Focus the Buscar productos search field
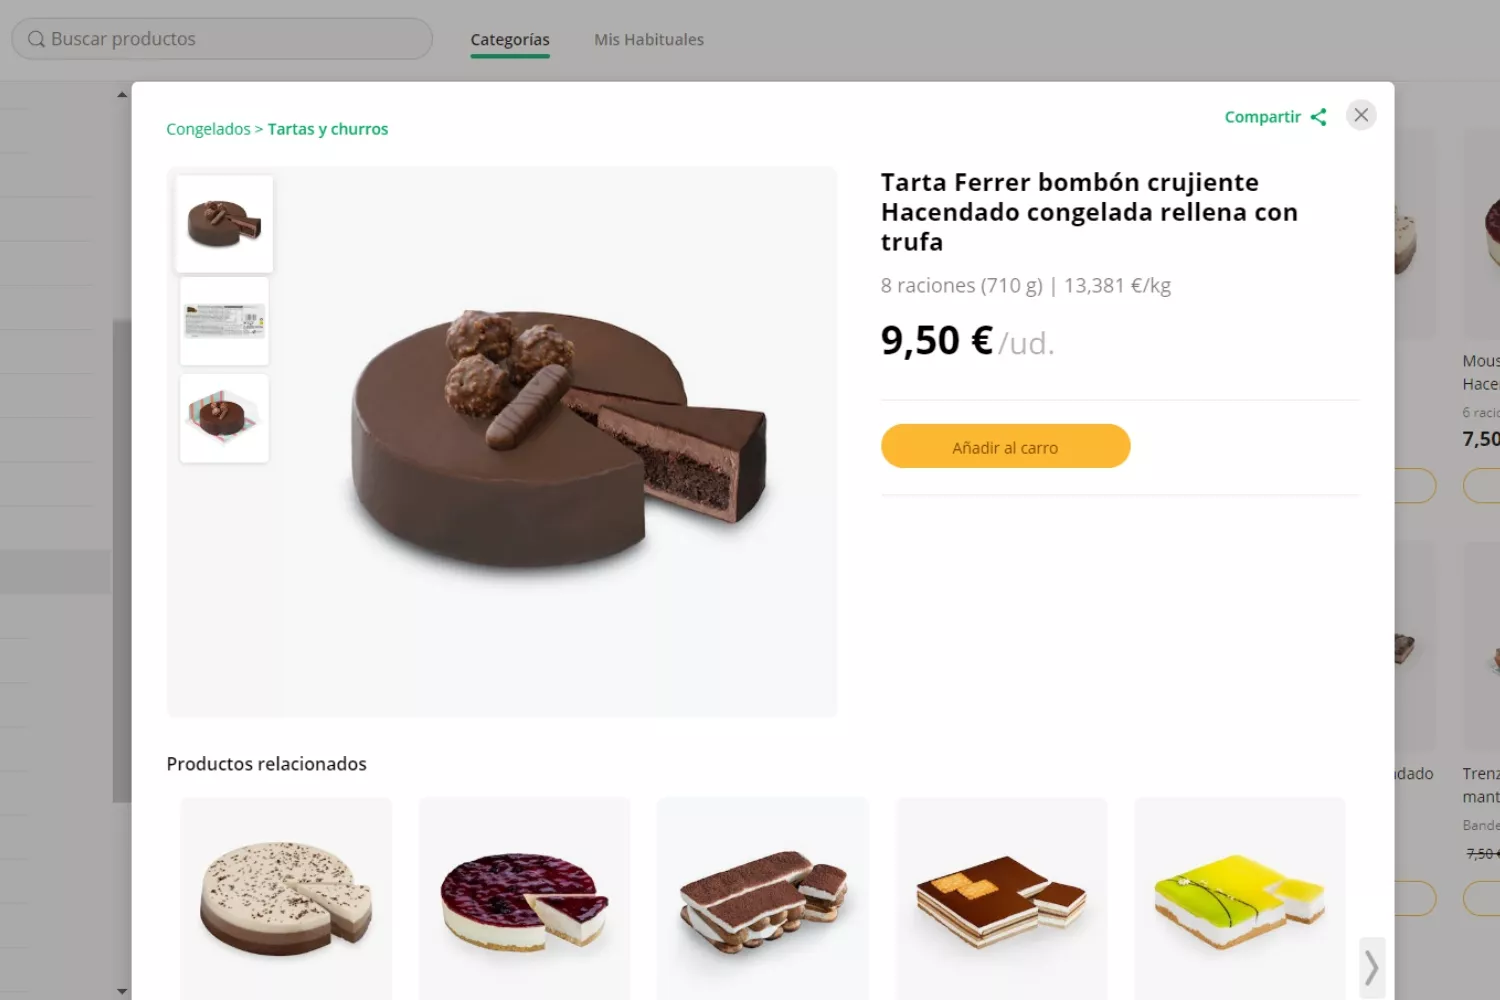 tap(222, 39)
